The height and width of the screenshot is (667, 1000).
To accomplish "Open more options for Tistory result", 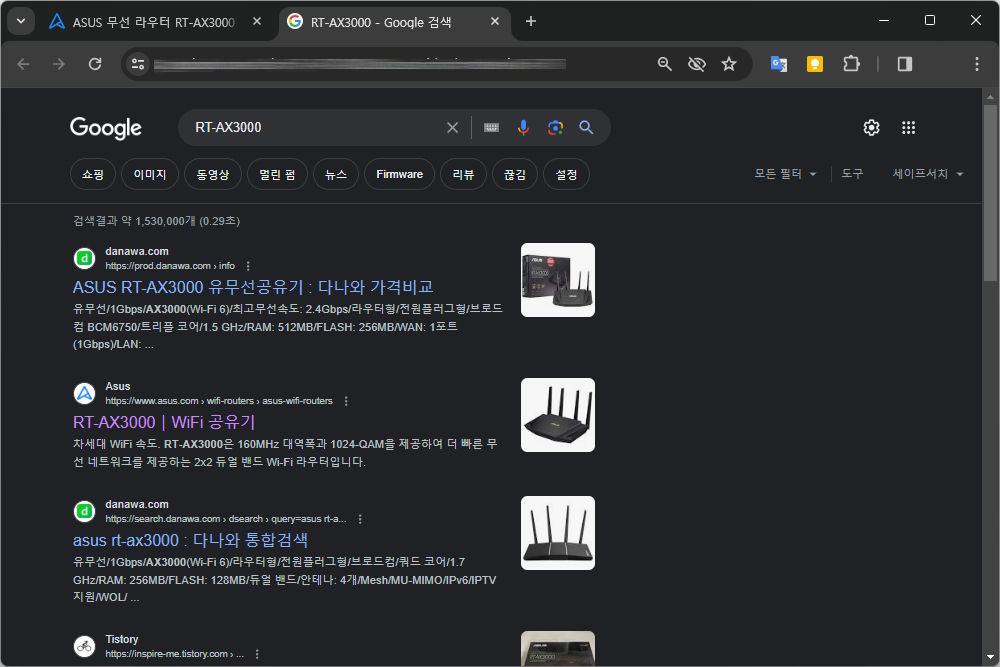I will (257, 654).
